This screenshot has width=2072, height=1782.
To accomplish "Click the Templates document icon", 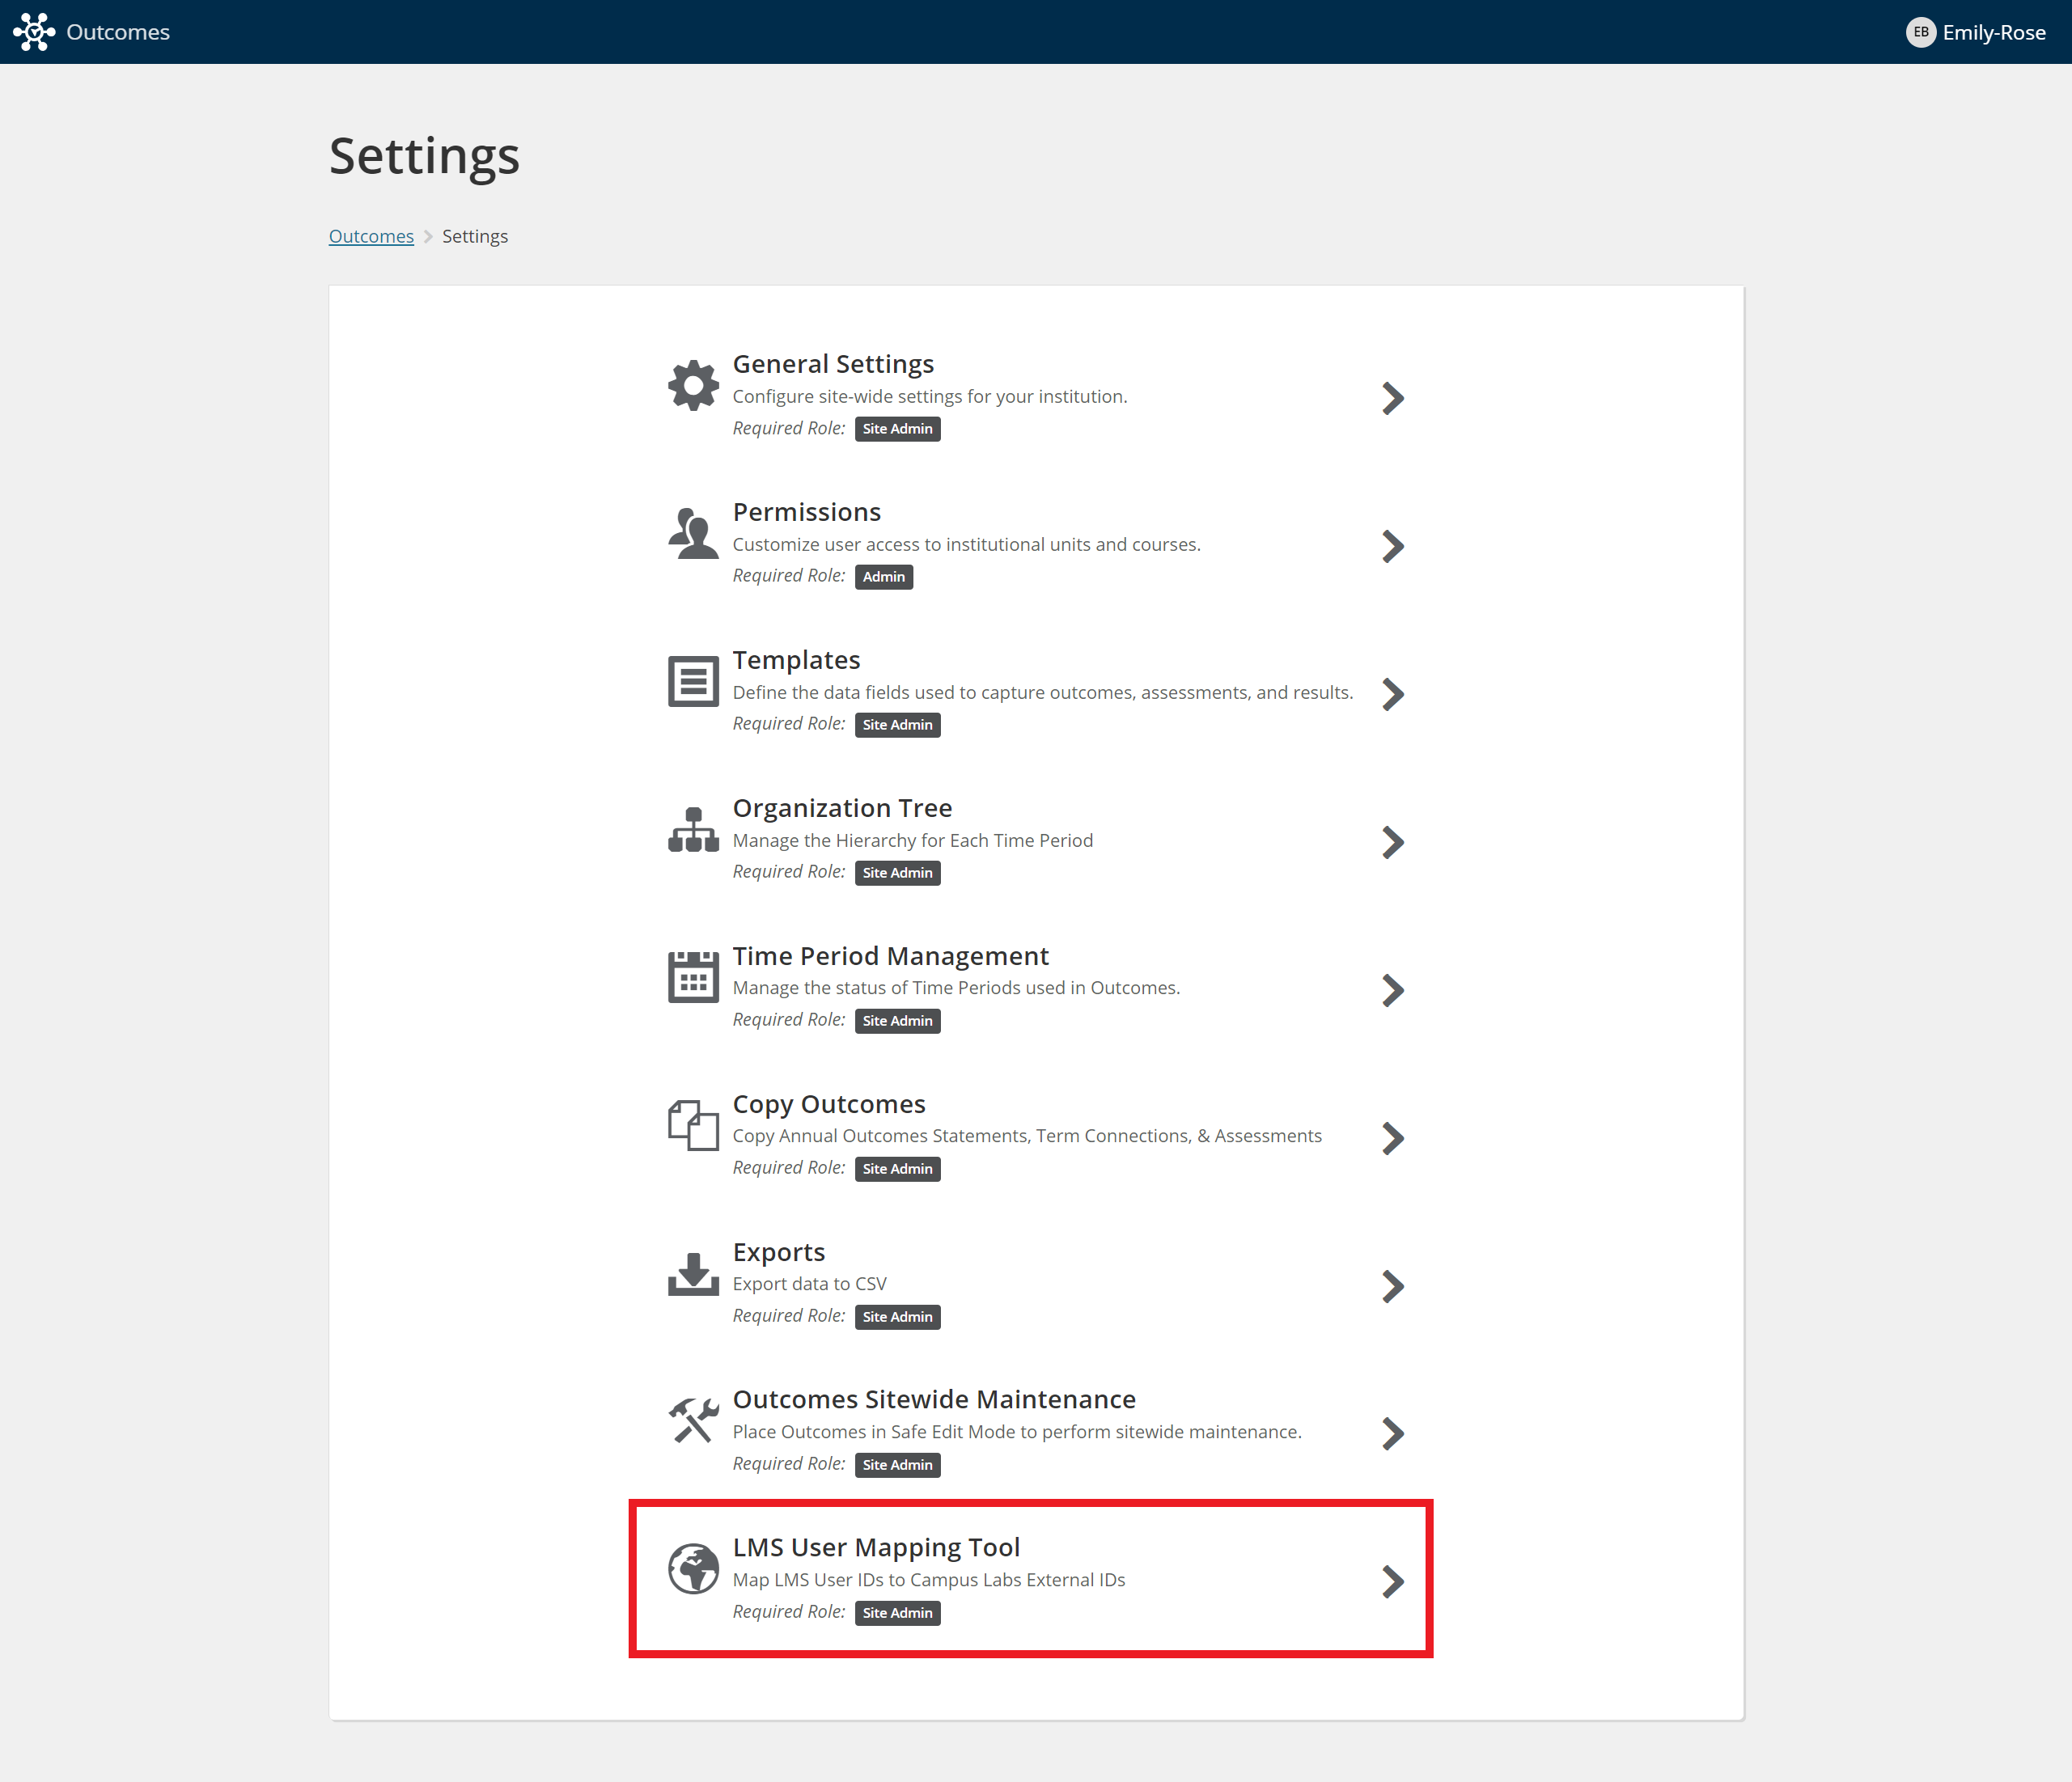I will [x=693, y=682].
